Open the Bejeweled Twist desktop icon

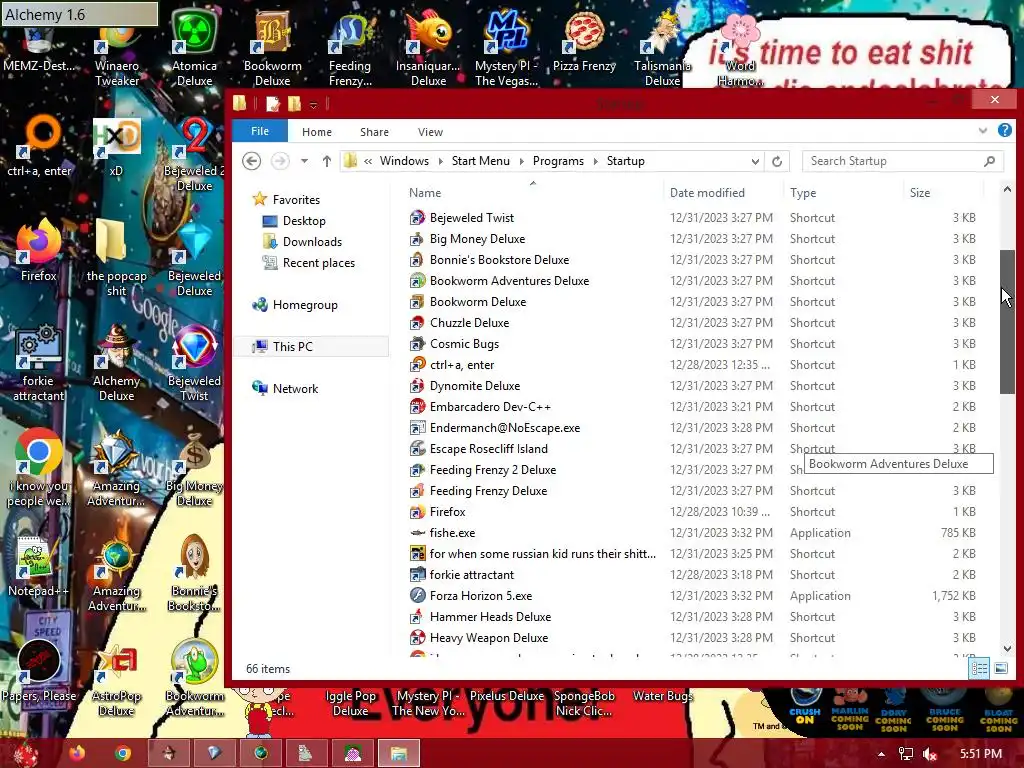(x=194, y=362)
